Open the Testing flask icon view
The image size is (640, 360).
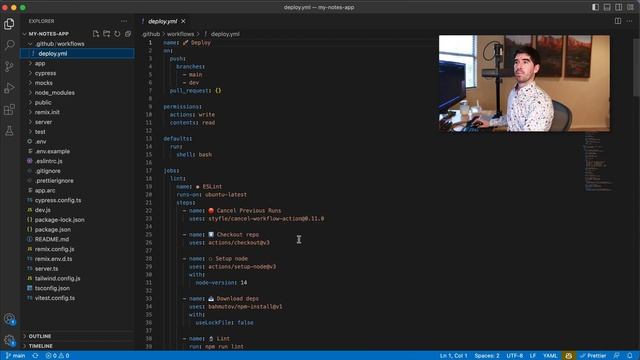click(x=9, y=131)
